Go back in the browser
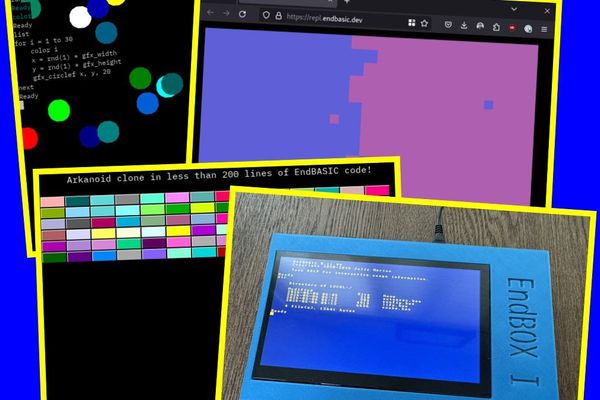 tap(210, 12)
